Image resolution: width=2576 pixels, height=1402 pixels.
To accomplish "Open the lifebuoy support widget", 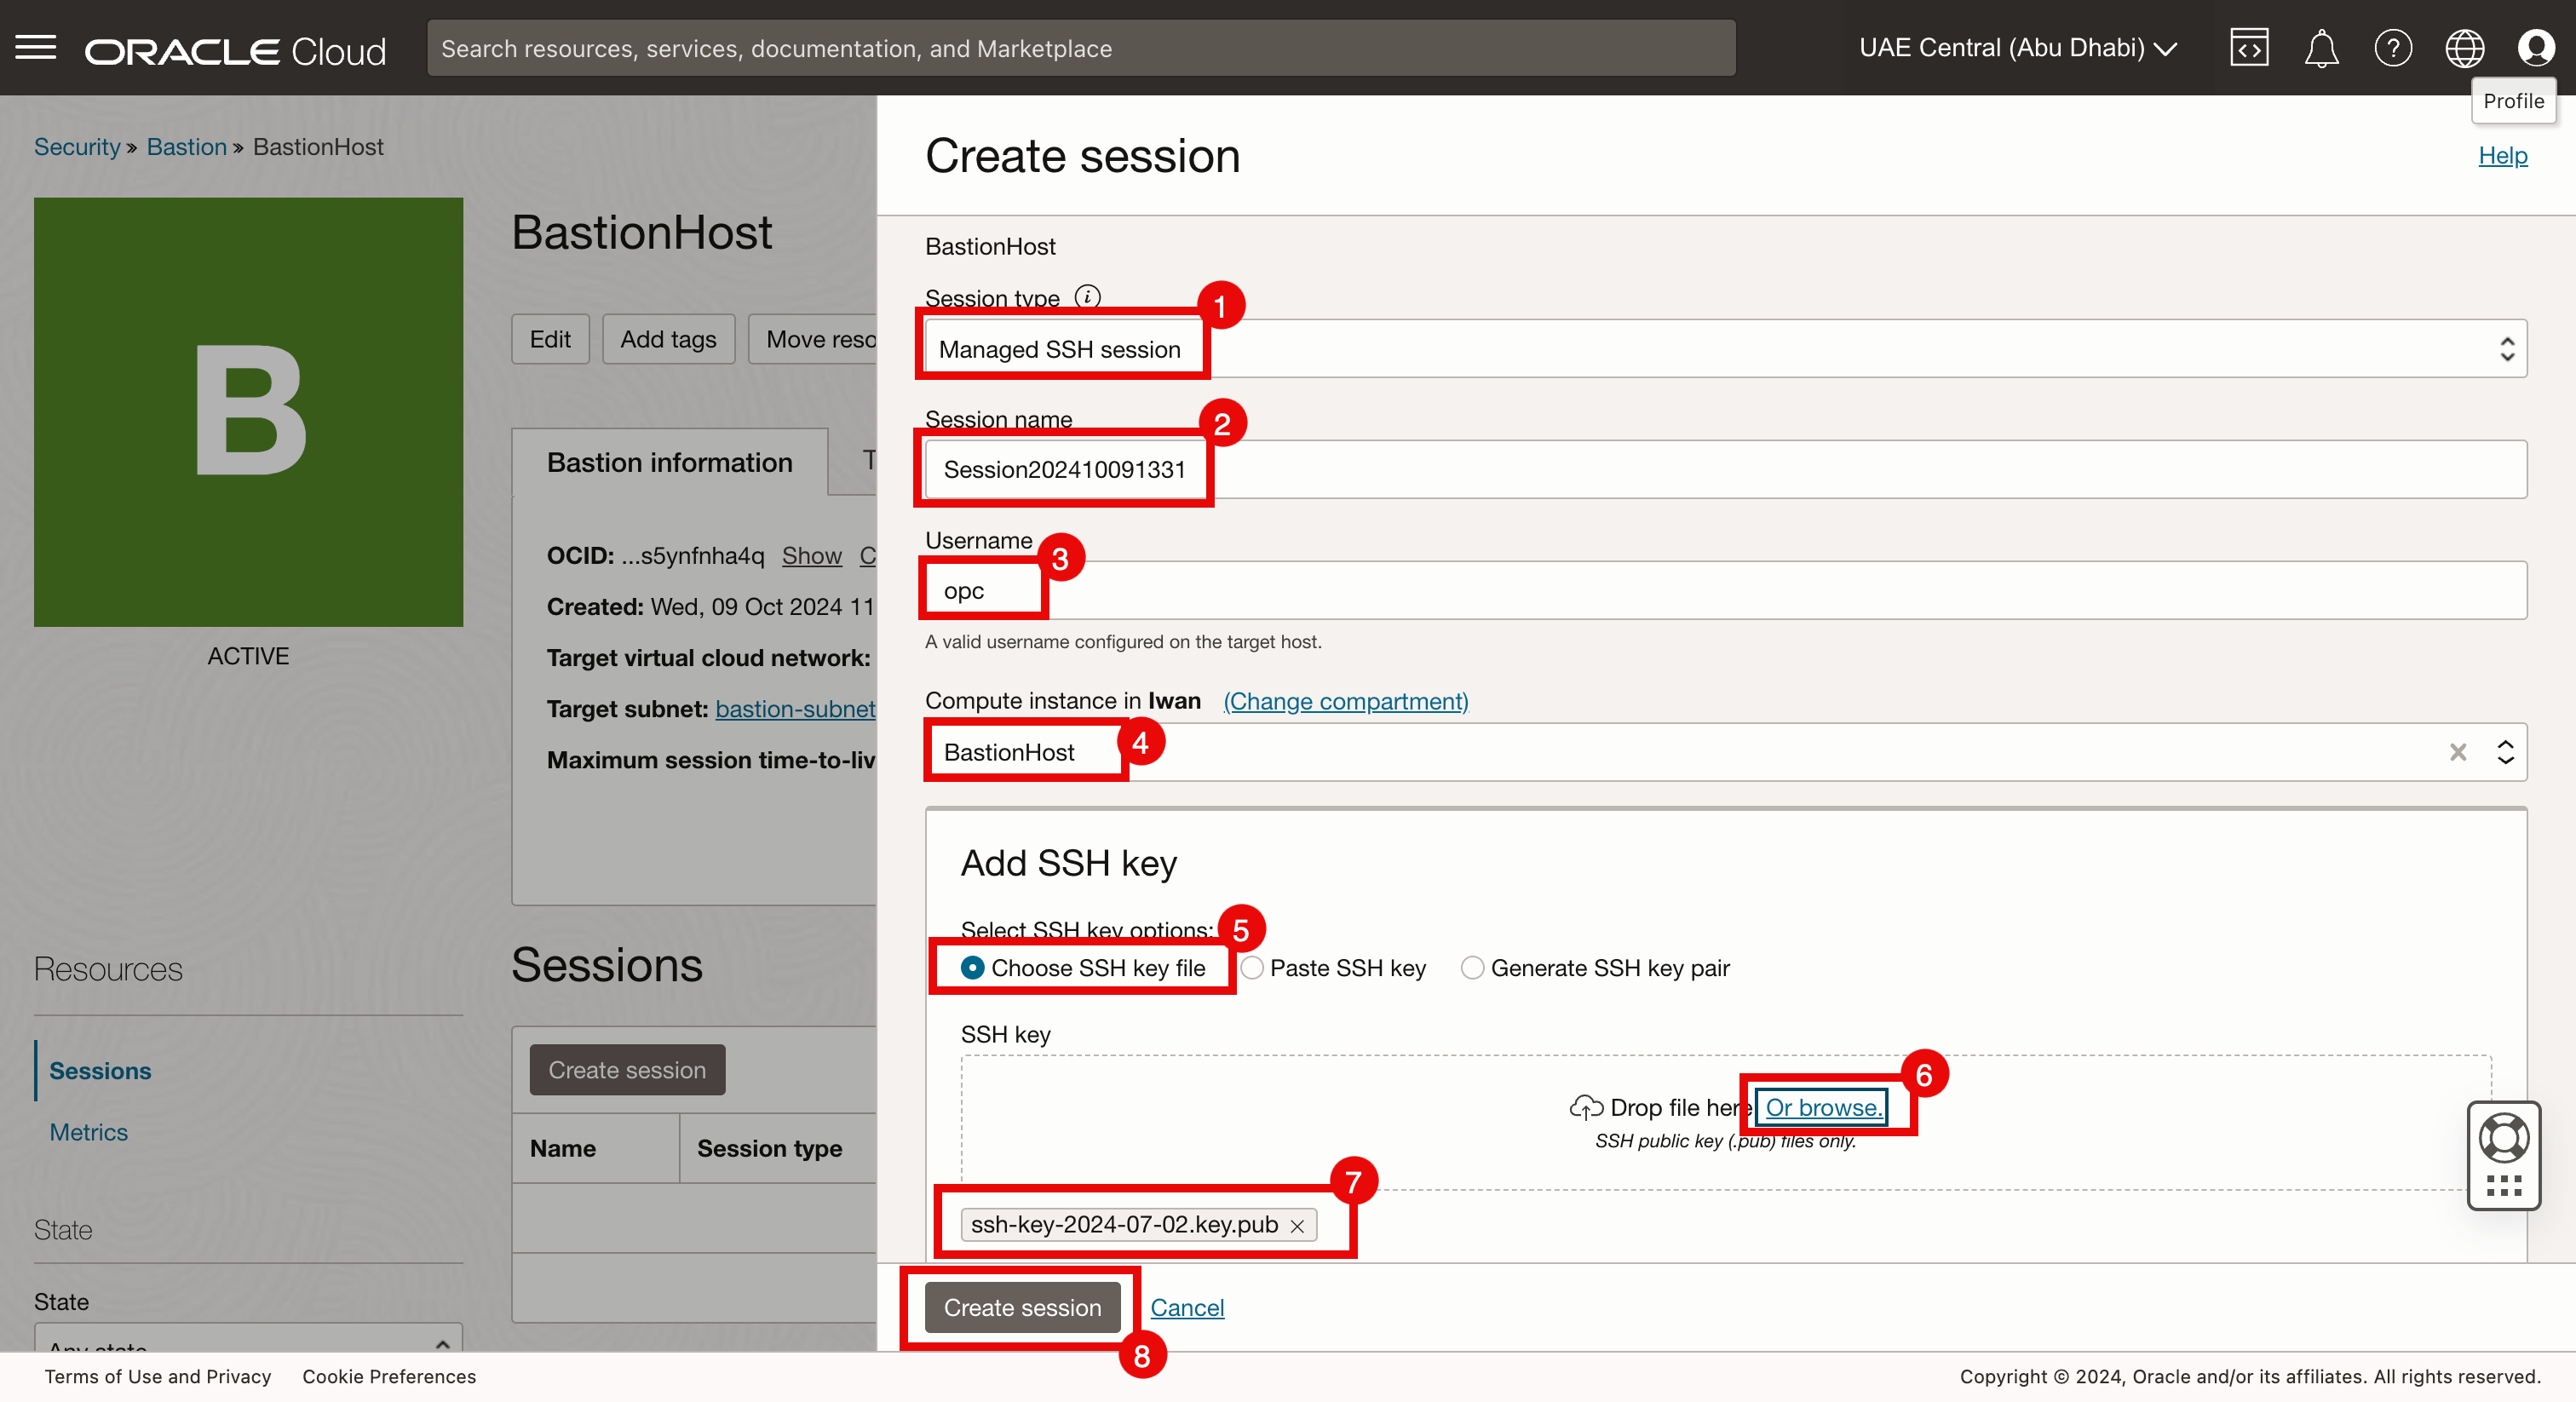I will pyautogui.click(x=2503, y=1138).
